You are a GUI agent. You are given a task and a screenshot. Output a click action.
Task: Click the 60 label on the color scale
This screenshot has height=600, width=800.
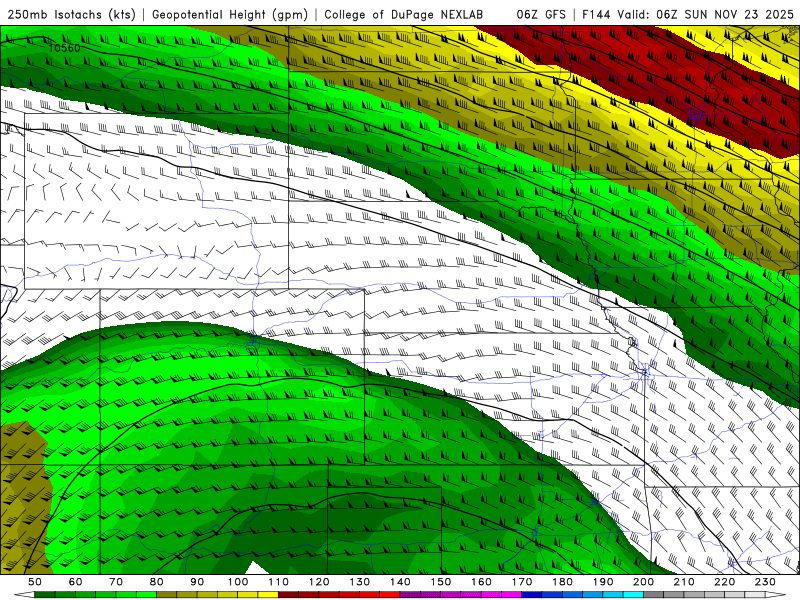click(x=76, y=582)
